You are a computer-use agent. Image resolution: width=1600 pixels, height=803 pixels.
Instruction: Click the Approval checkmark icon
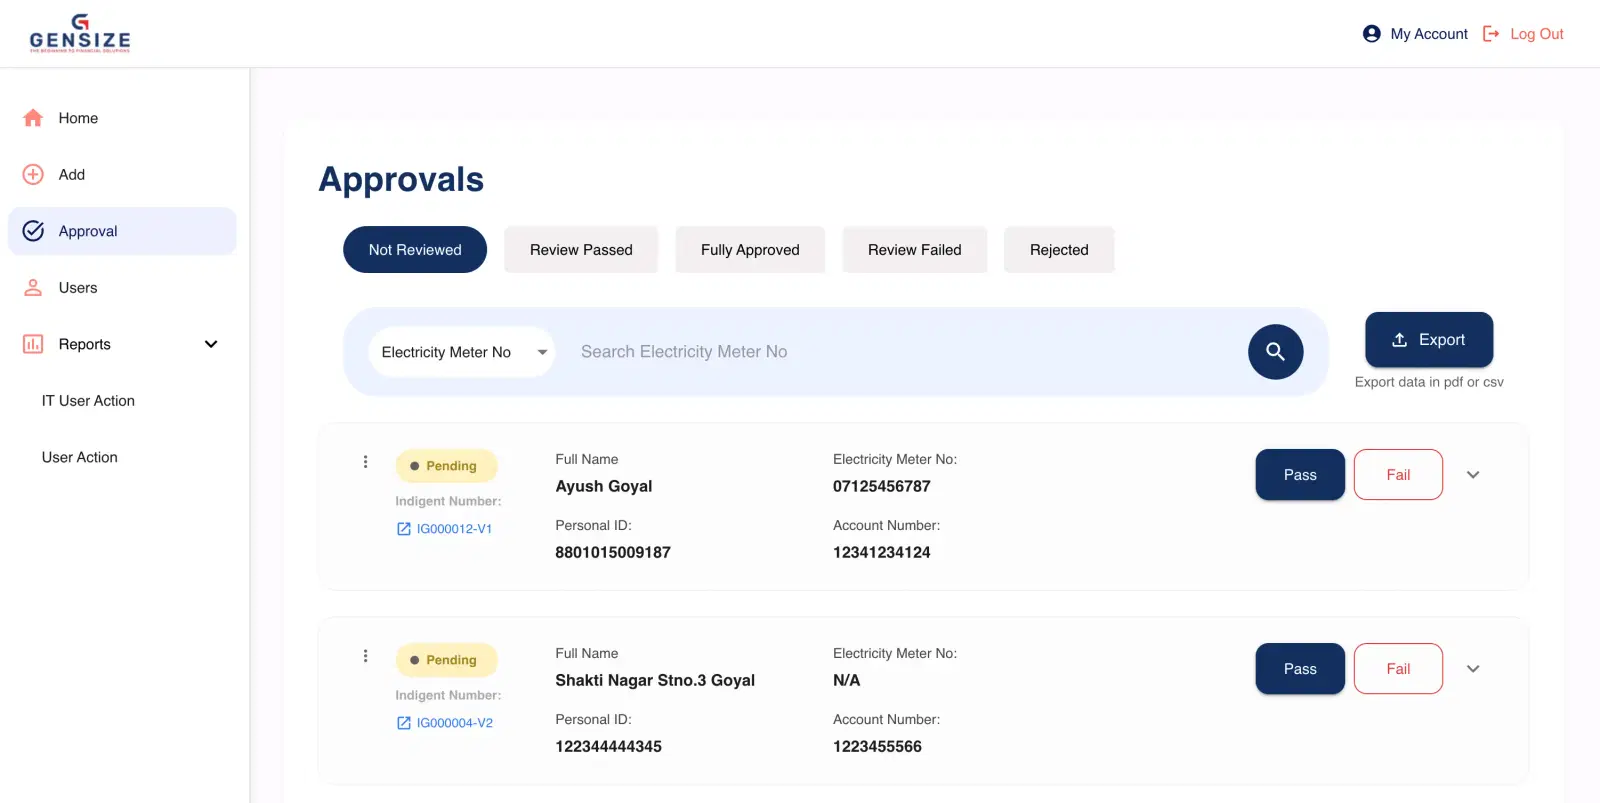33,231
